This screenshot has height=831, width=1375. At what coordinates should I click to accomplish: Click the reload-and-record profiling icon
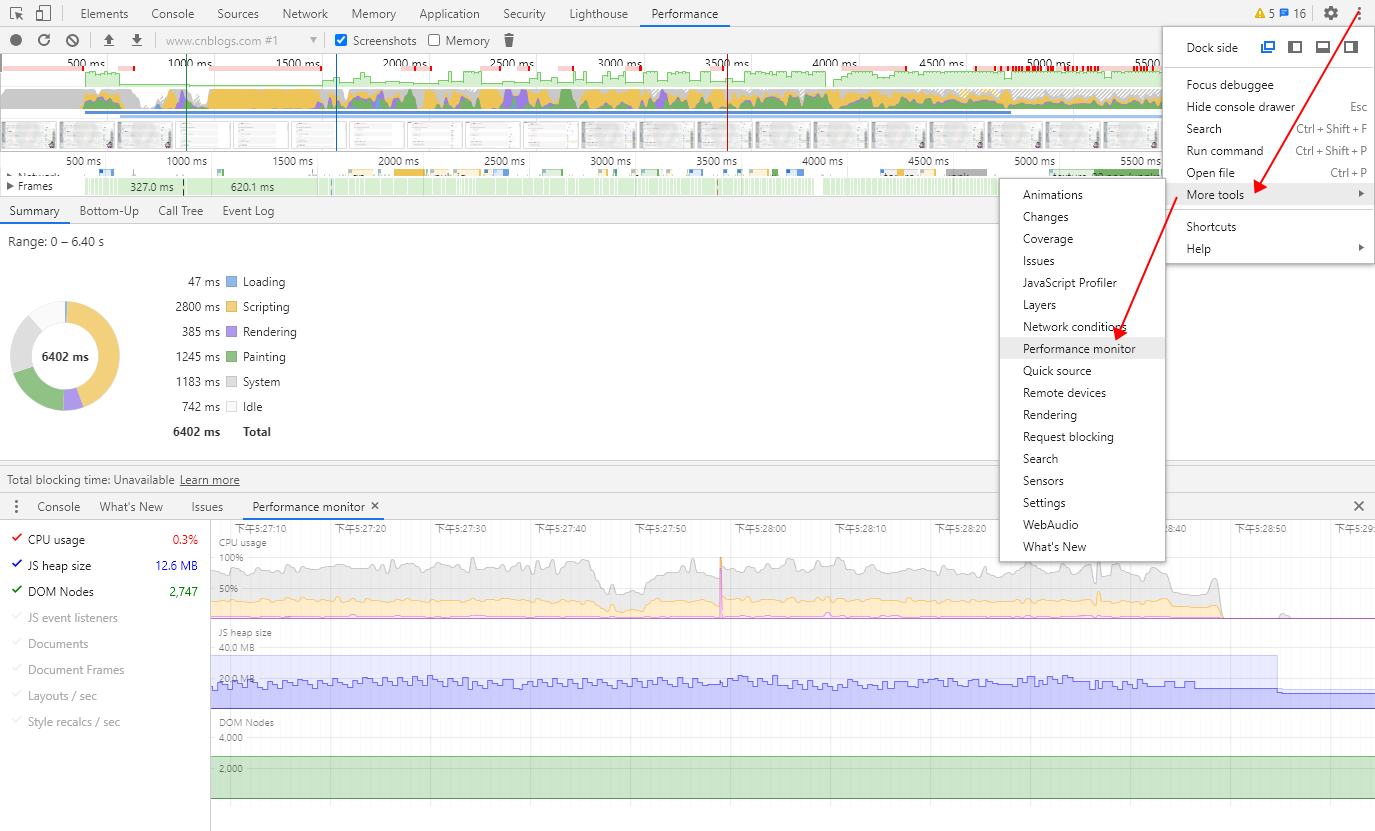tap(43, 40)
